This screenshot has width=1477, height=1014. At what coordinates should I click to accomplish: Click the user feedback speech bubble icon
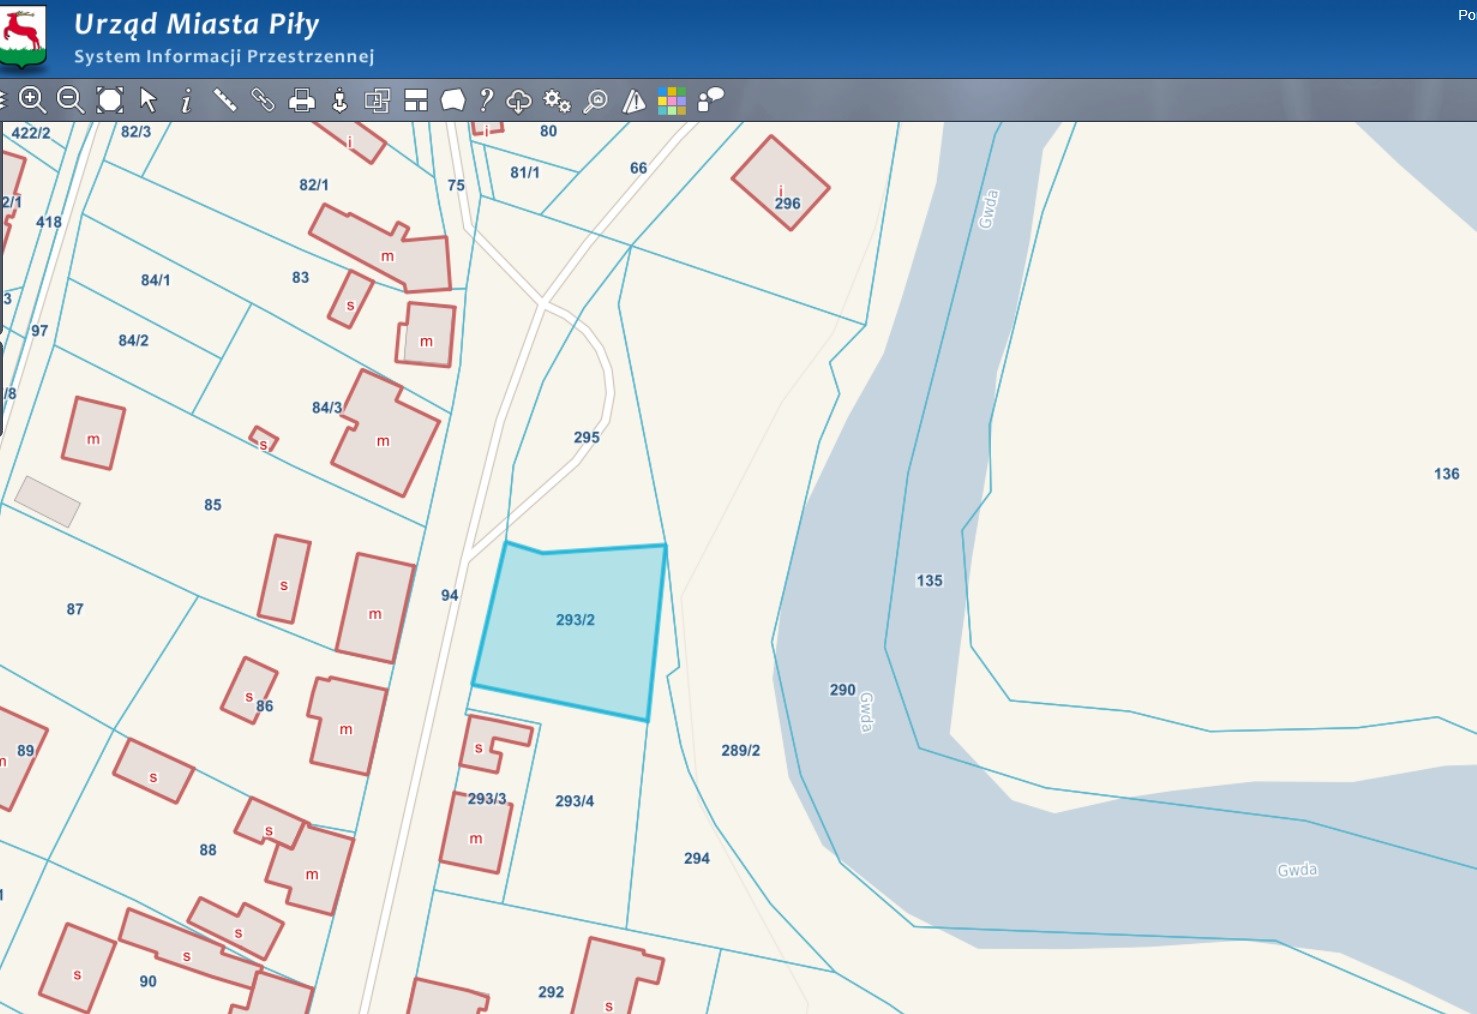[x=710, y=100]
